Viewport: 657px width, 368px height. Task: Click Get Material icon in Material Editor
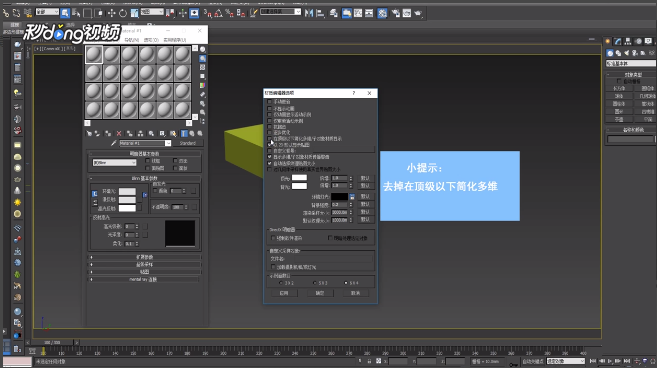[x=89, y=133]
